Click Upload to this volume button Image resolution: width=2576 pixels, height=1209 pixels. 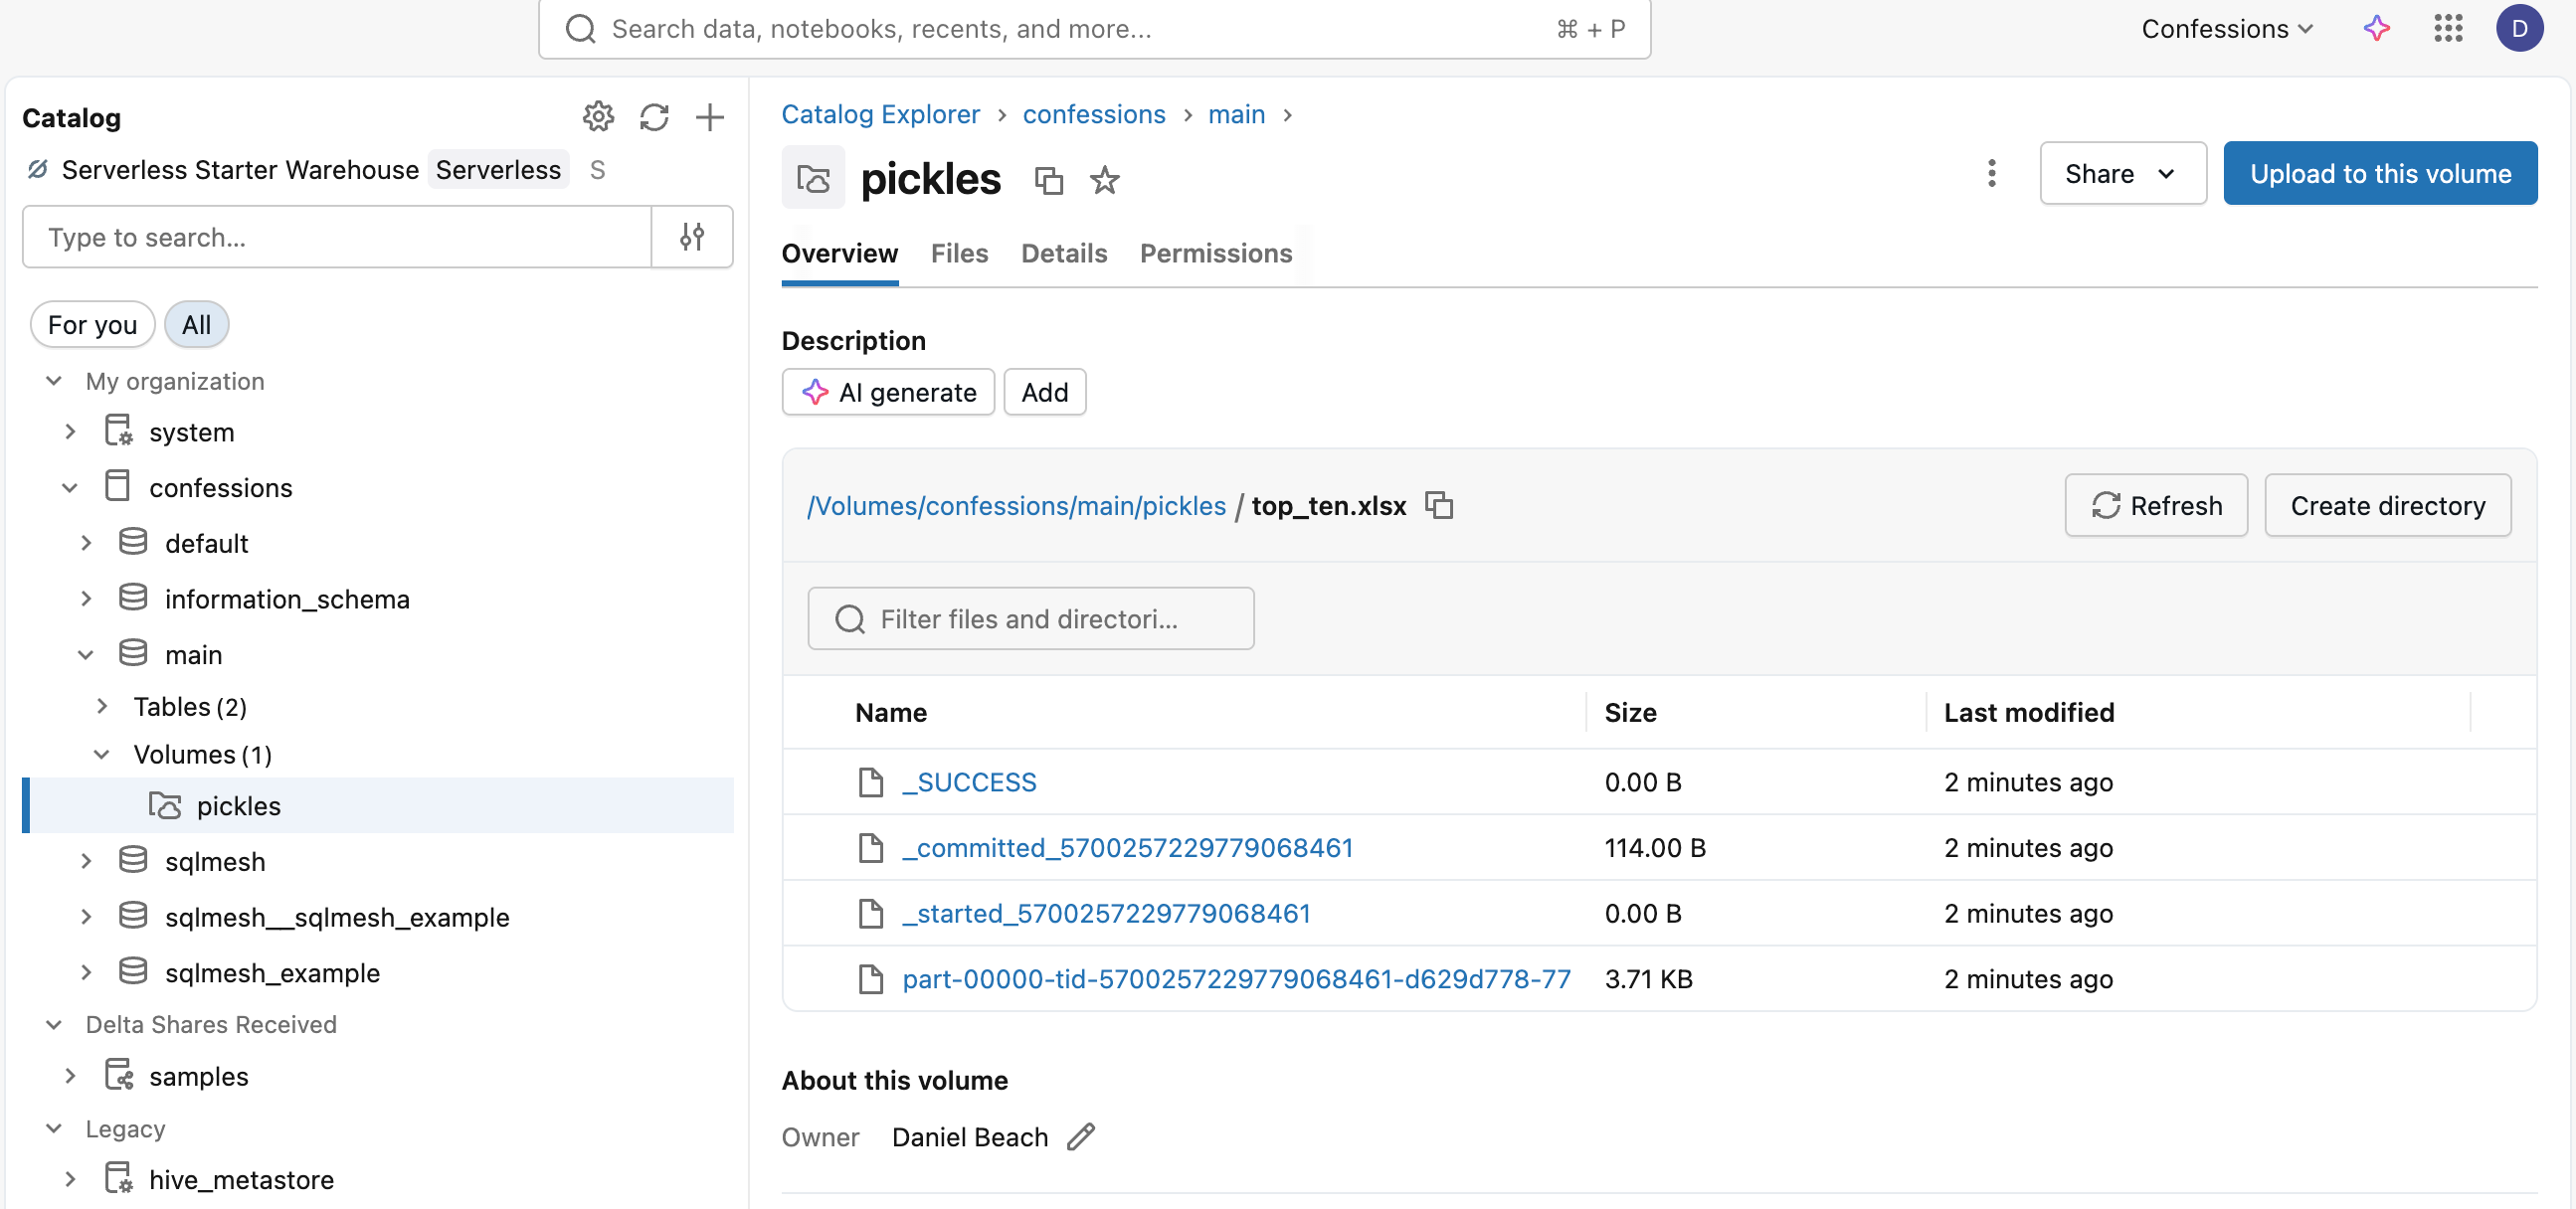click(x=2380, y=173)
